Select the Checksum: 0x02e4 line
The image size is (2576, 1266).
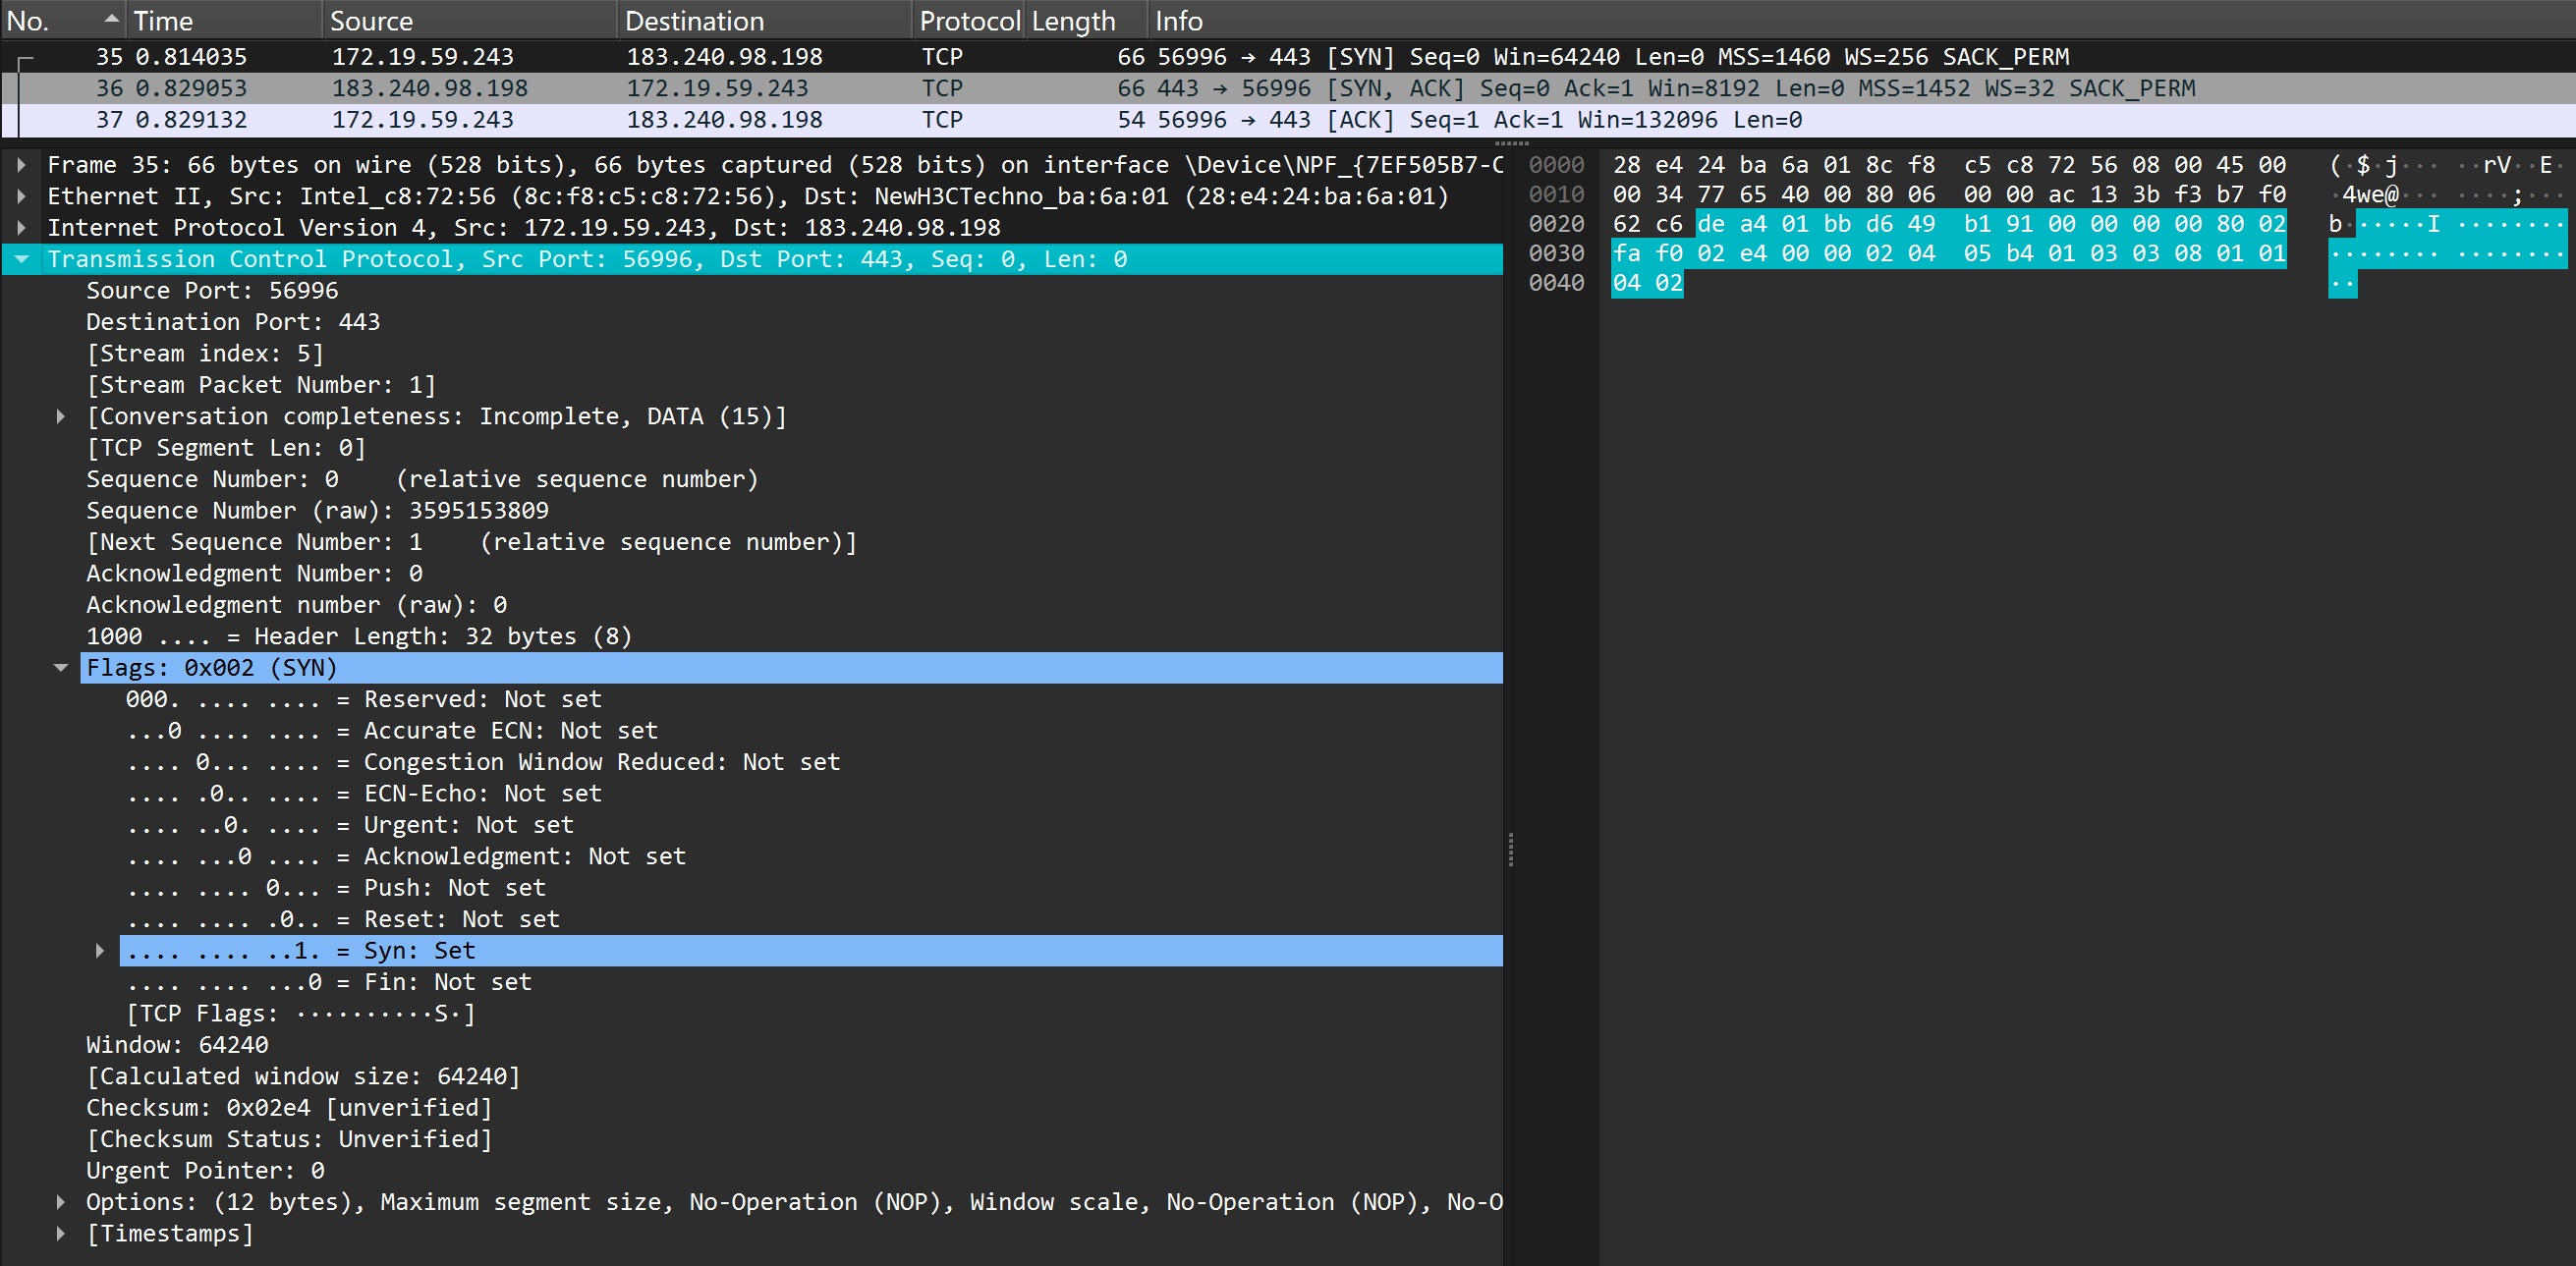[288, 1108]
